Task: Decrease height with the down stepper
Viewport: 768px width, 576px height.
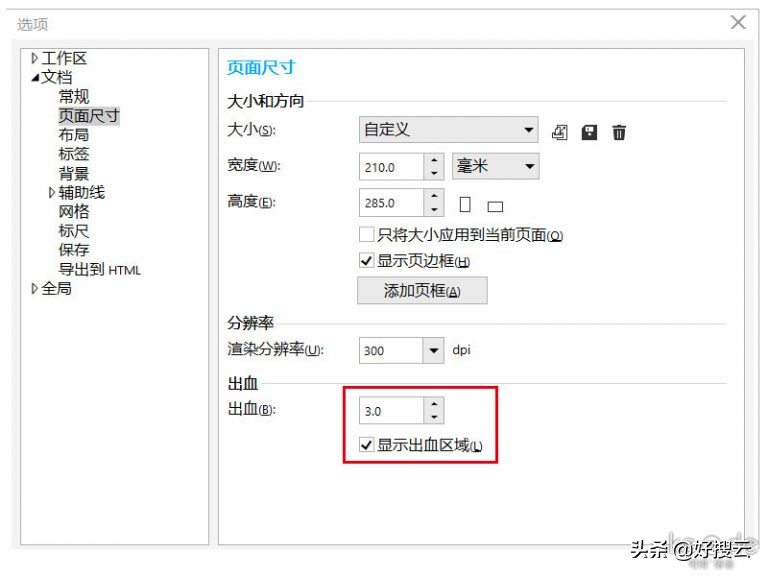Action: point(434,209)
